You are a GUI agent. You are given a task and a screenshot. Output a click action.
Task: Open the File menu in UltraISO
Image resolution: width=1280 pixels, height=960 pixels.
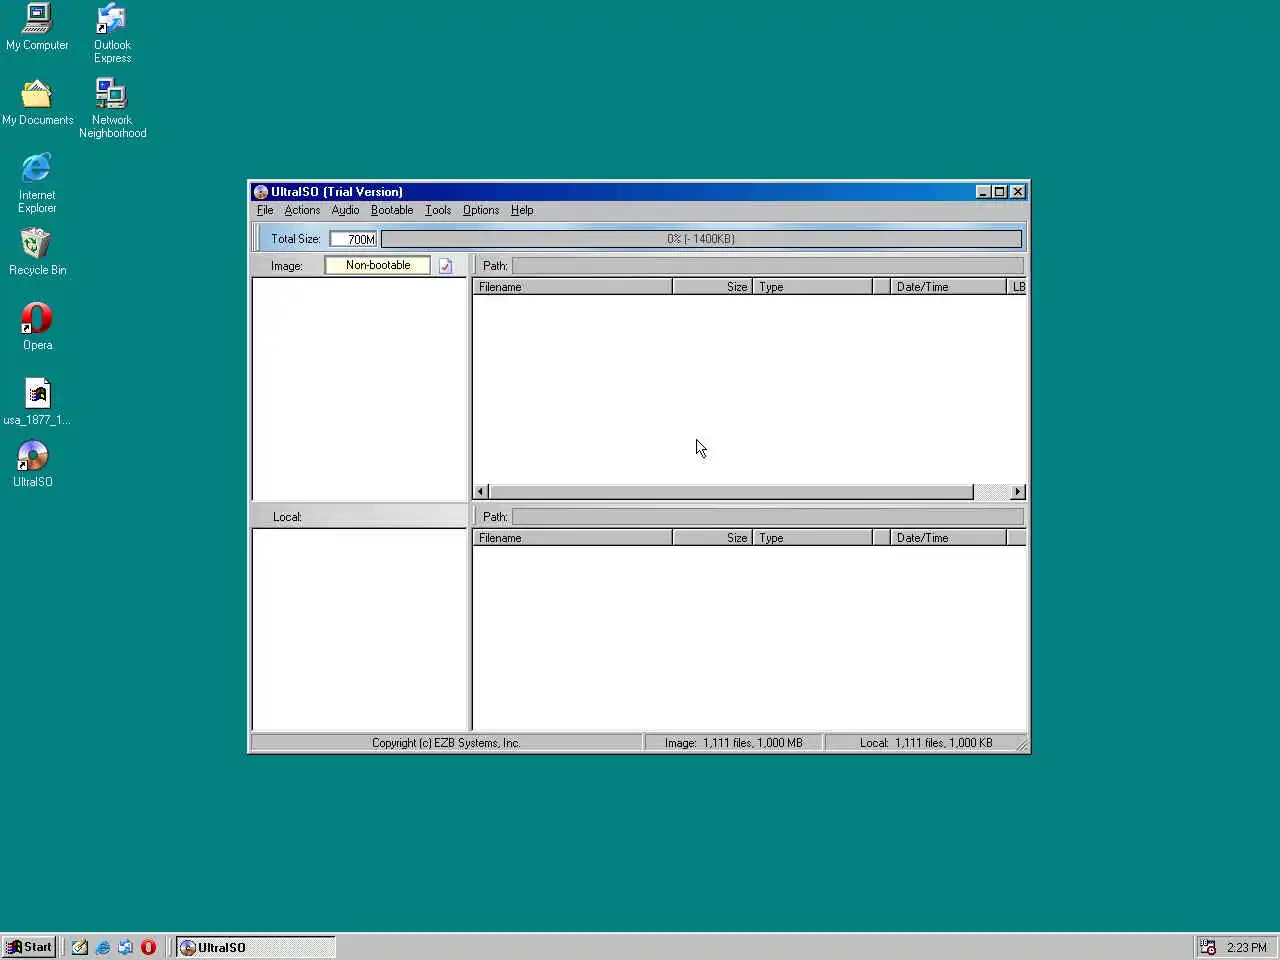coord(265,210)
